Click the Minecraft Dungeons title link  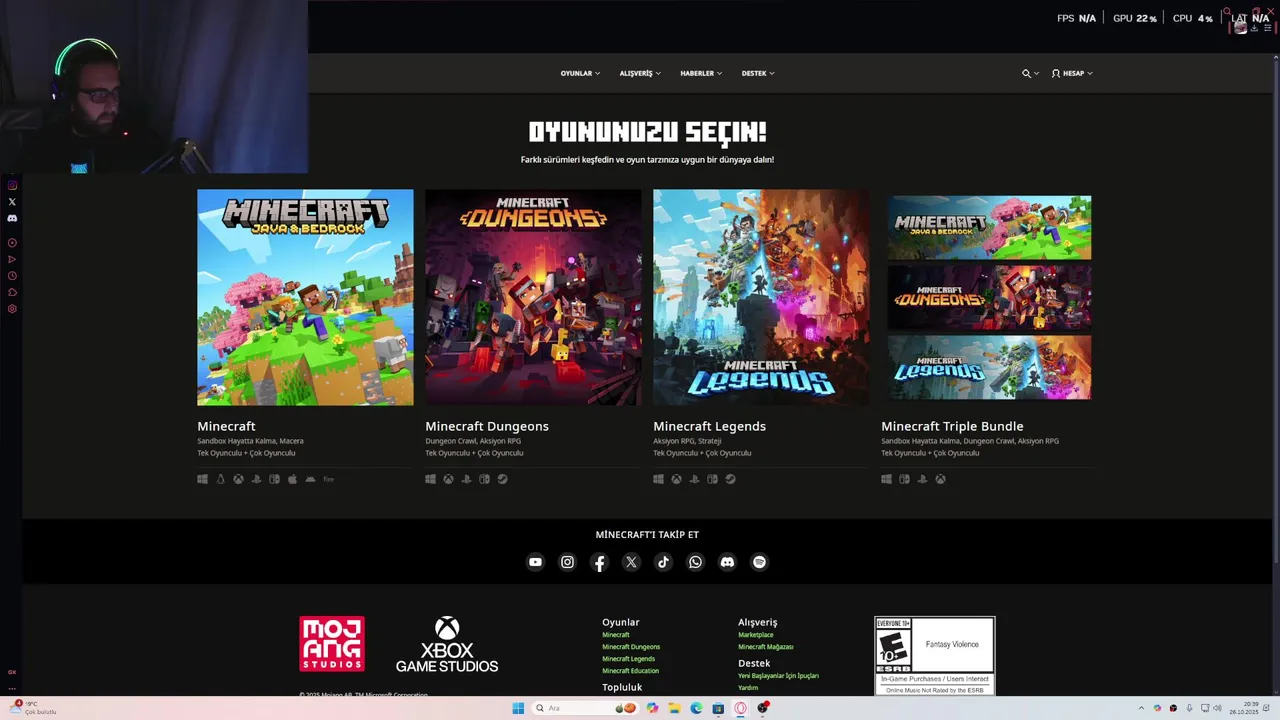click(487, 426)
